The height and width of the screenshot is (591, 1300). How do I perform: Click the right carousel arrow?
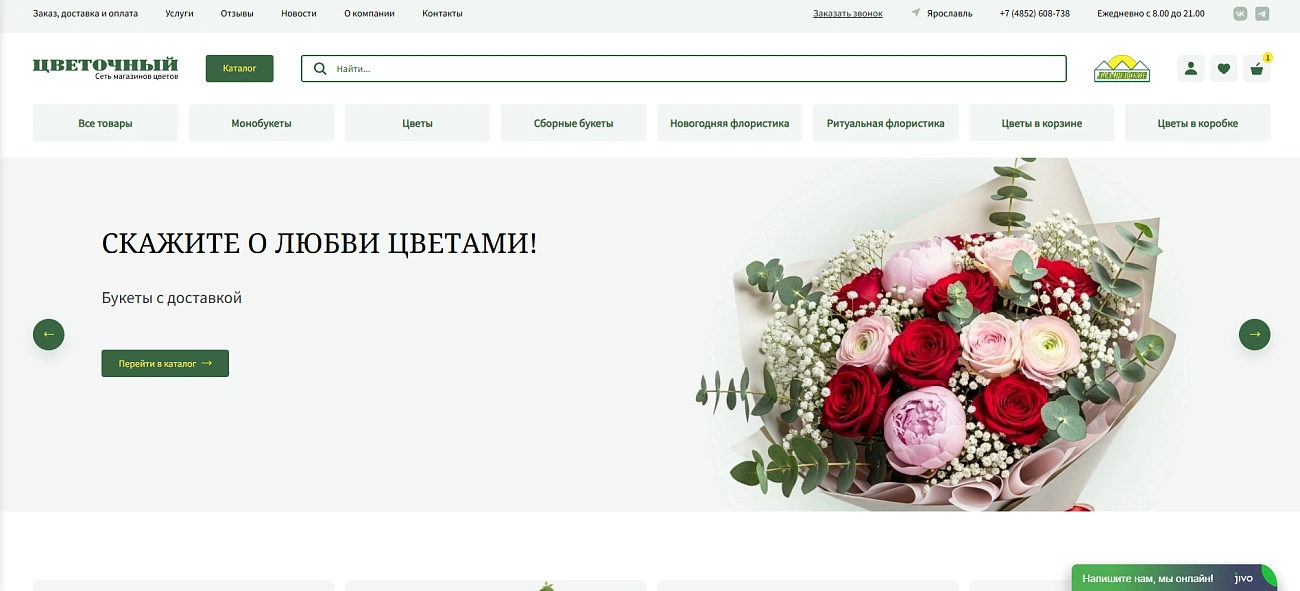1254,334
